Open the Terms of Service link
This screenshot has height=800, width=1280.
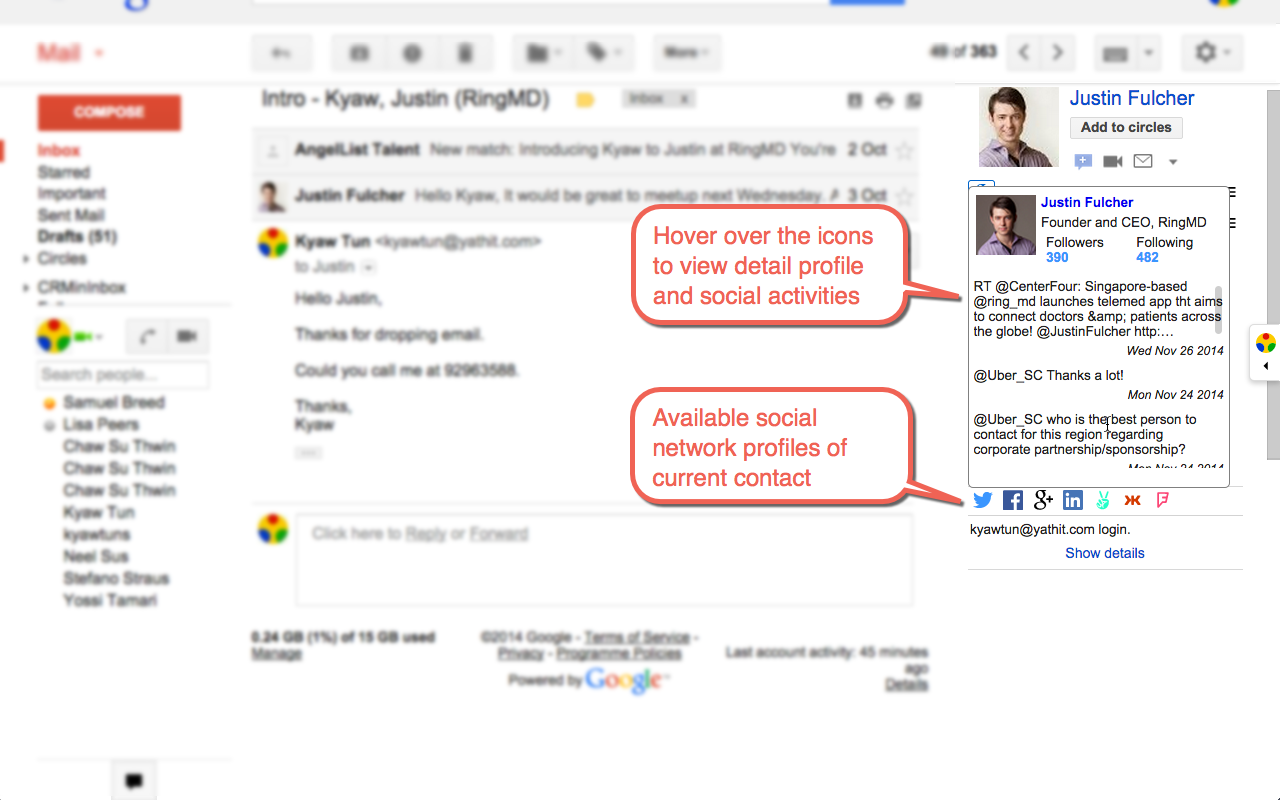coord(637,637)
